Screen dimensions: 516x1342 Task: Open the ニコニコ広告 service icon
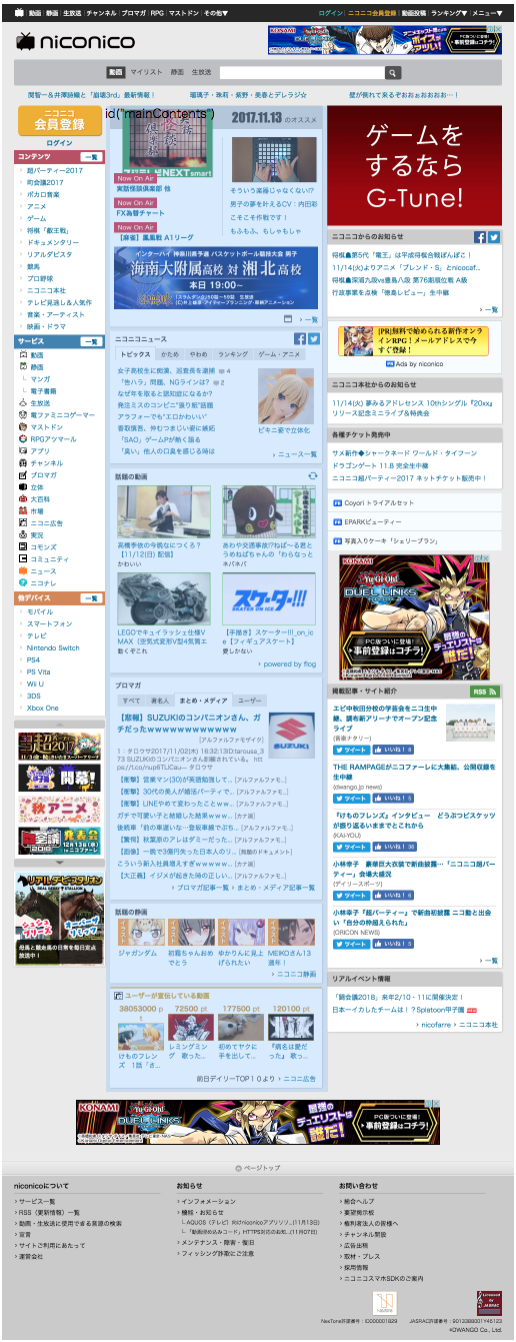tap(21, 523)
